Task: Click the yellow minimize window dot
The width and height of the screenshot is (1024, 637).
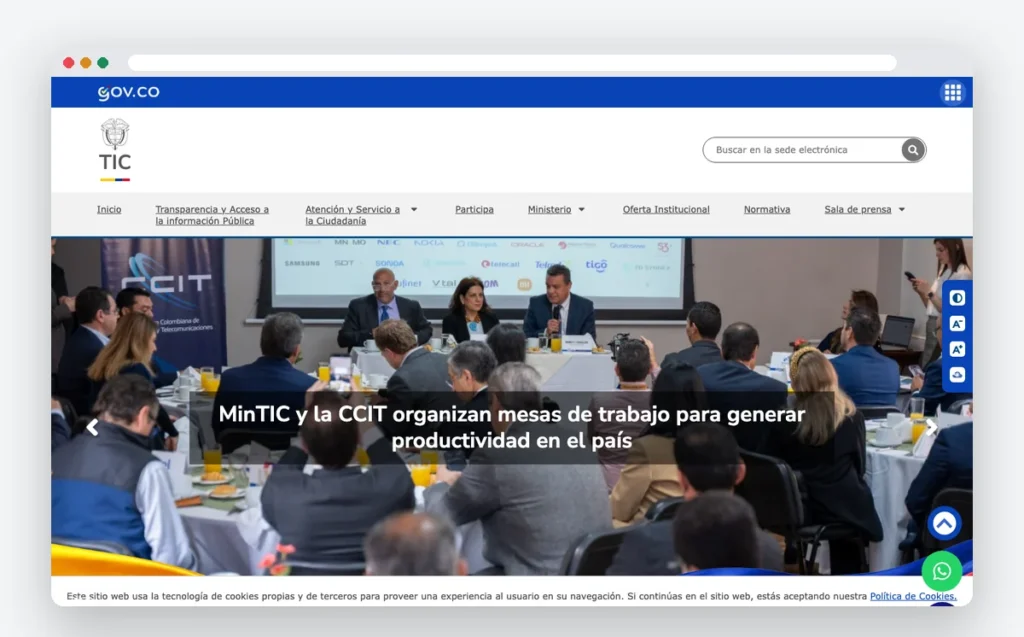Action: (86, 63)
